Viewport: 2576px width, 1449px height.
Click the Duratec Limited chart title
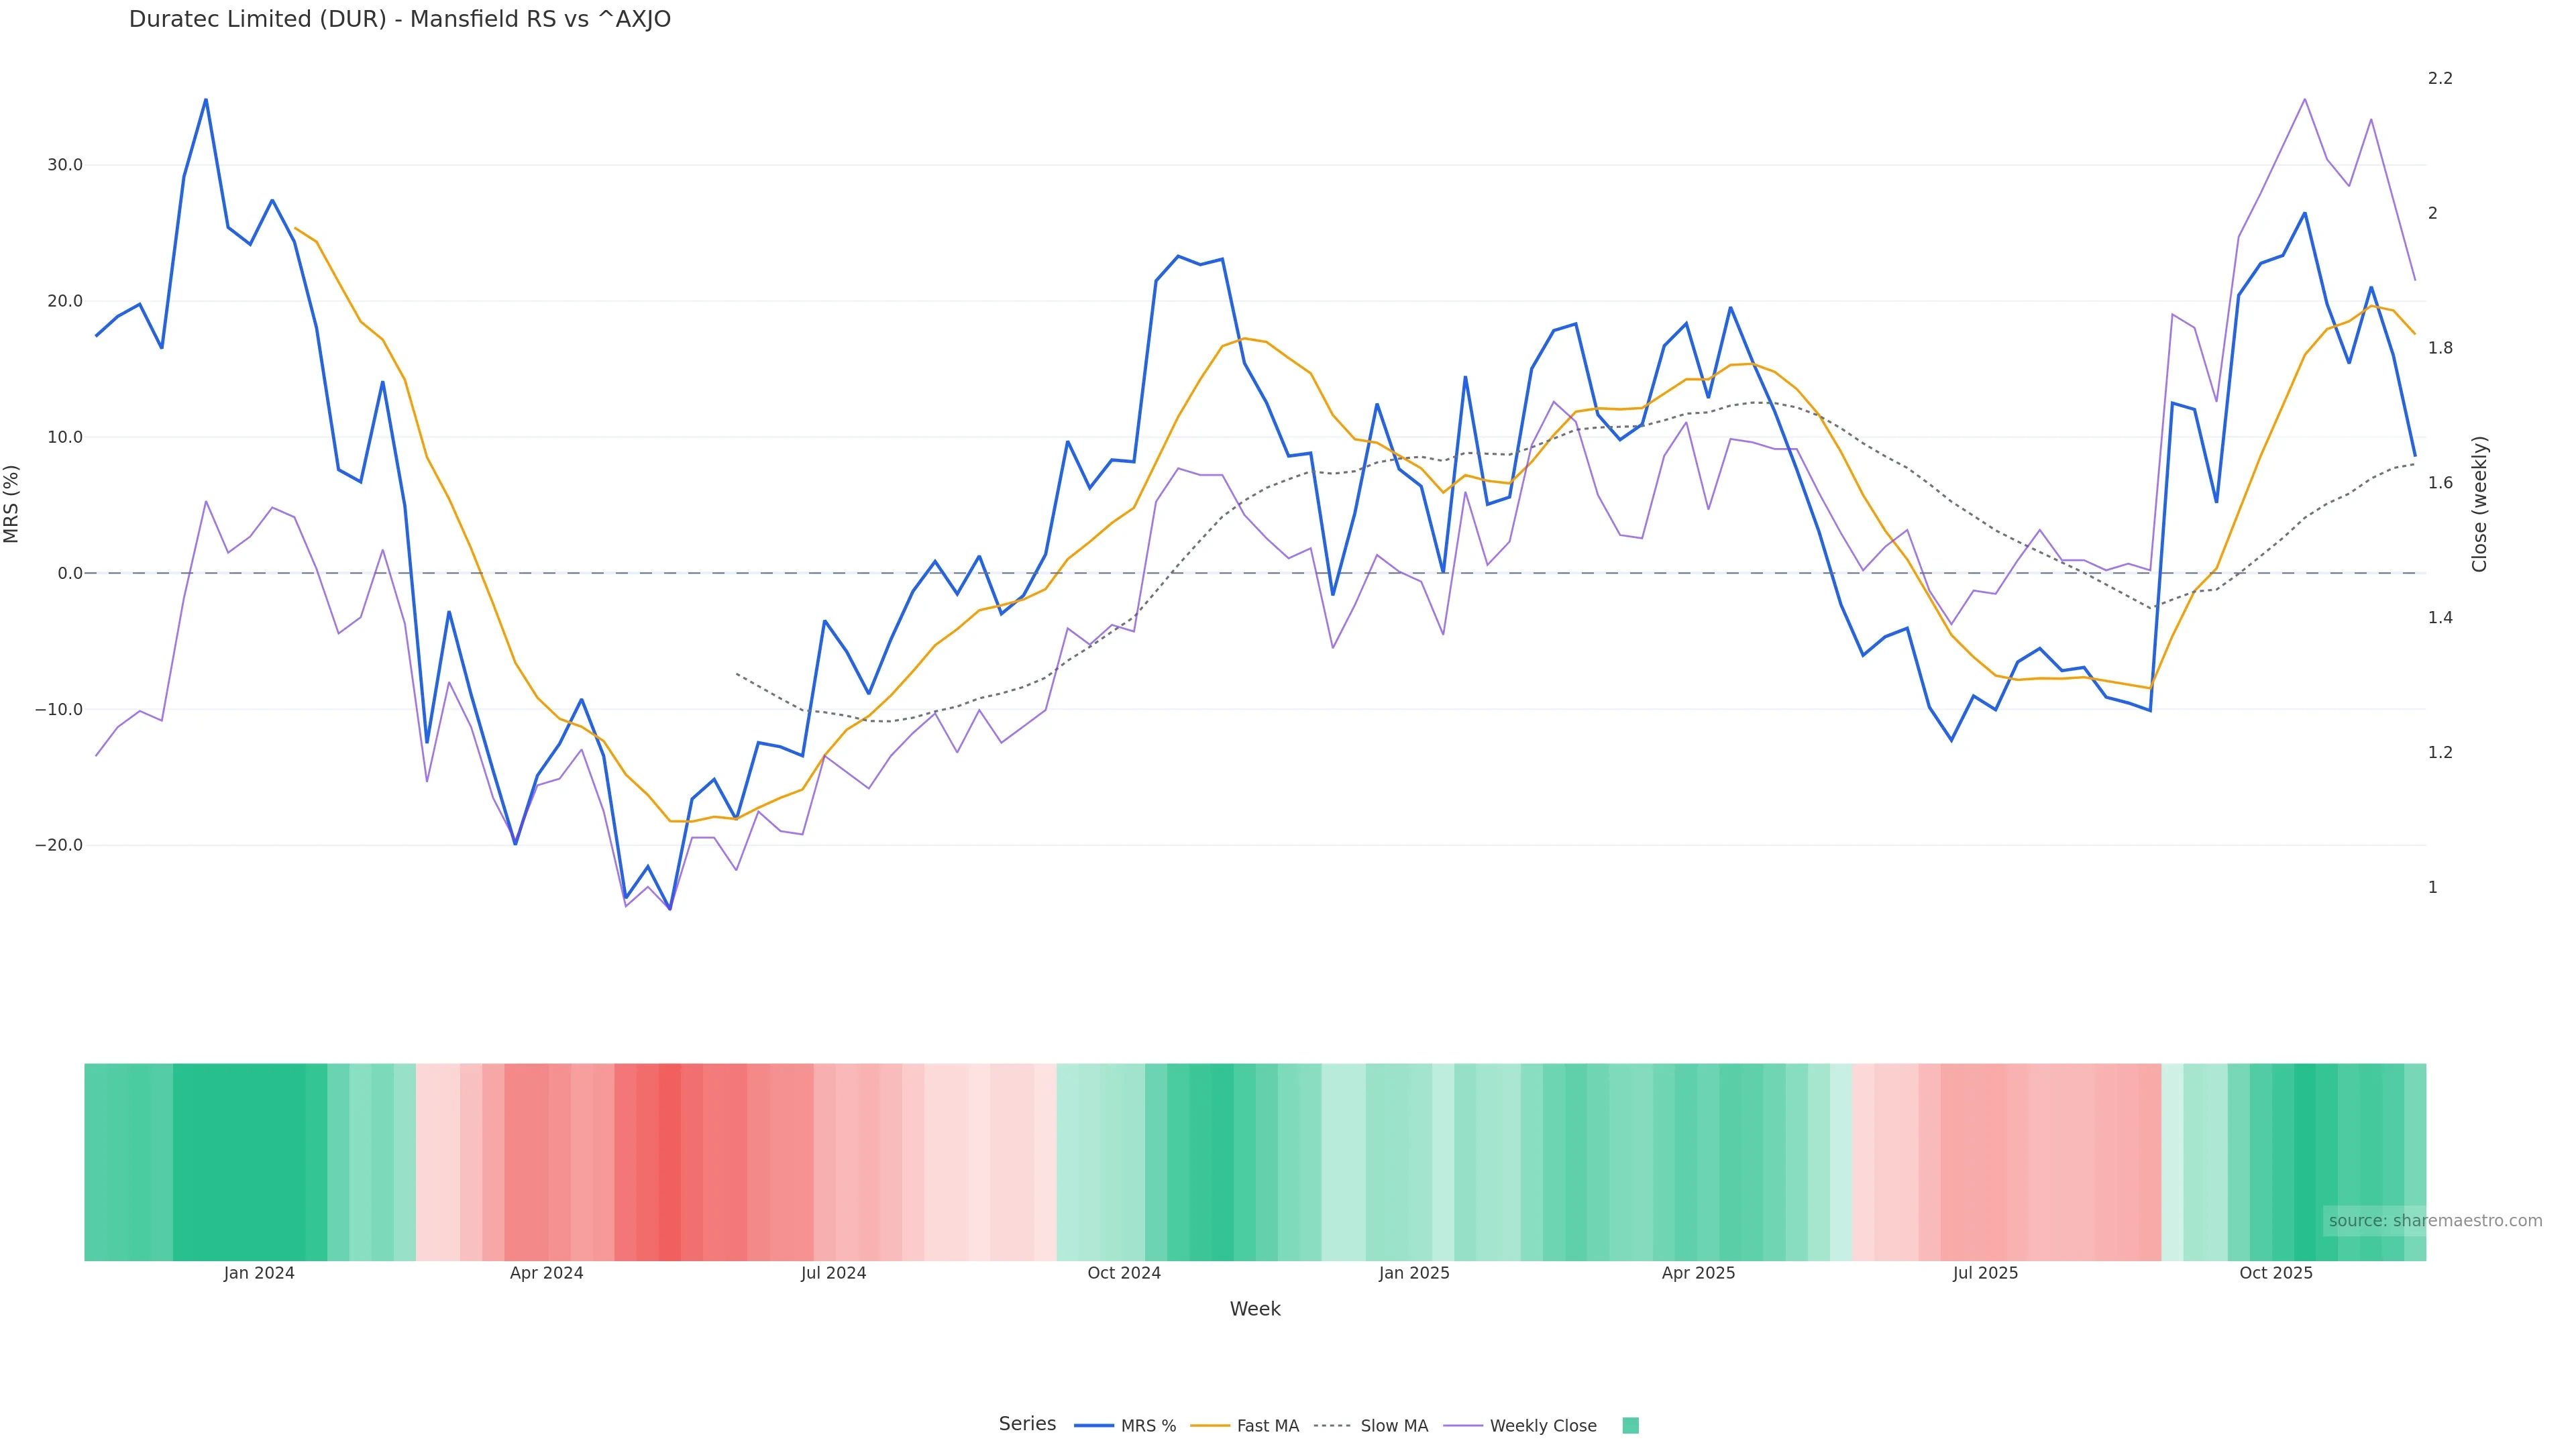tap(400, 20)
